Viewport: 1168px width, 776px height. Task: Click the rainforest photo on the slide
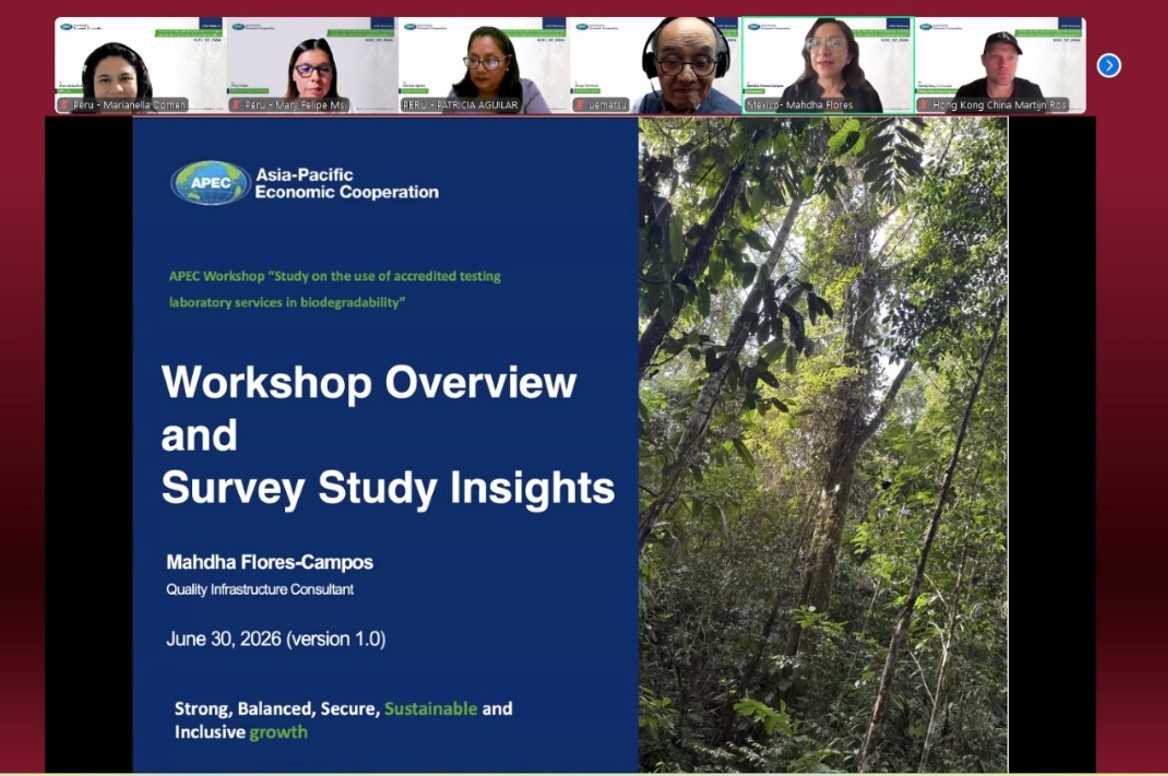tap(823, 445)
